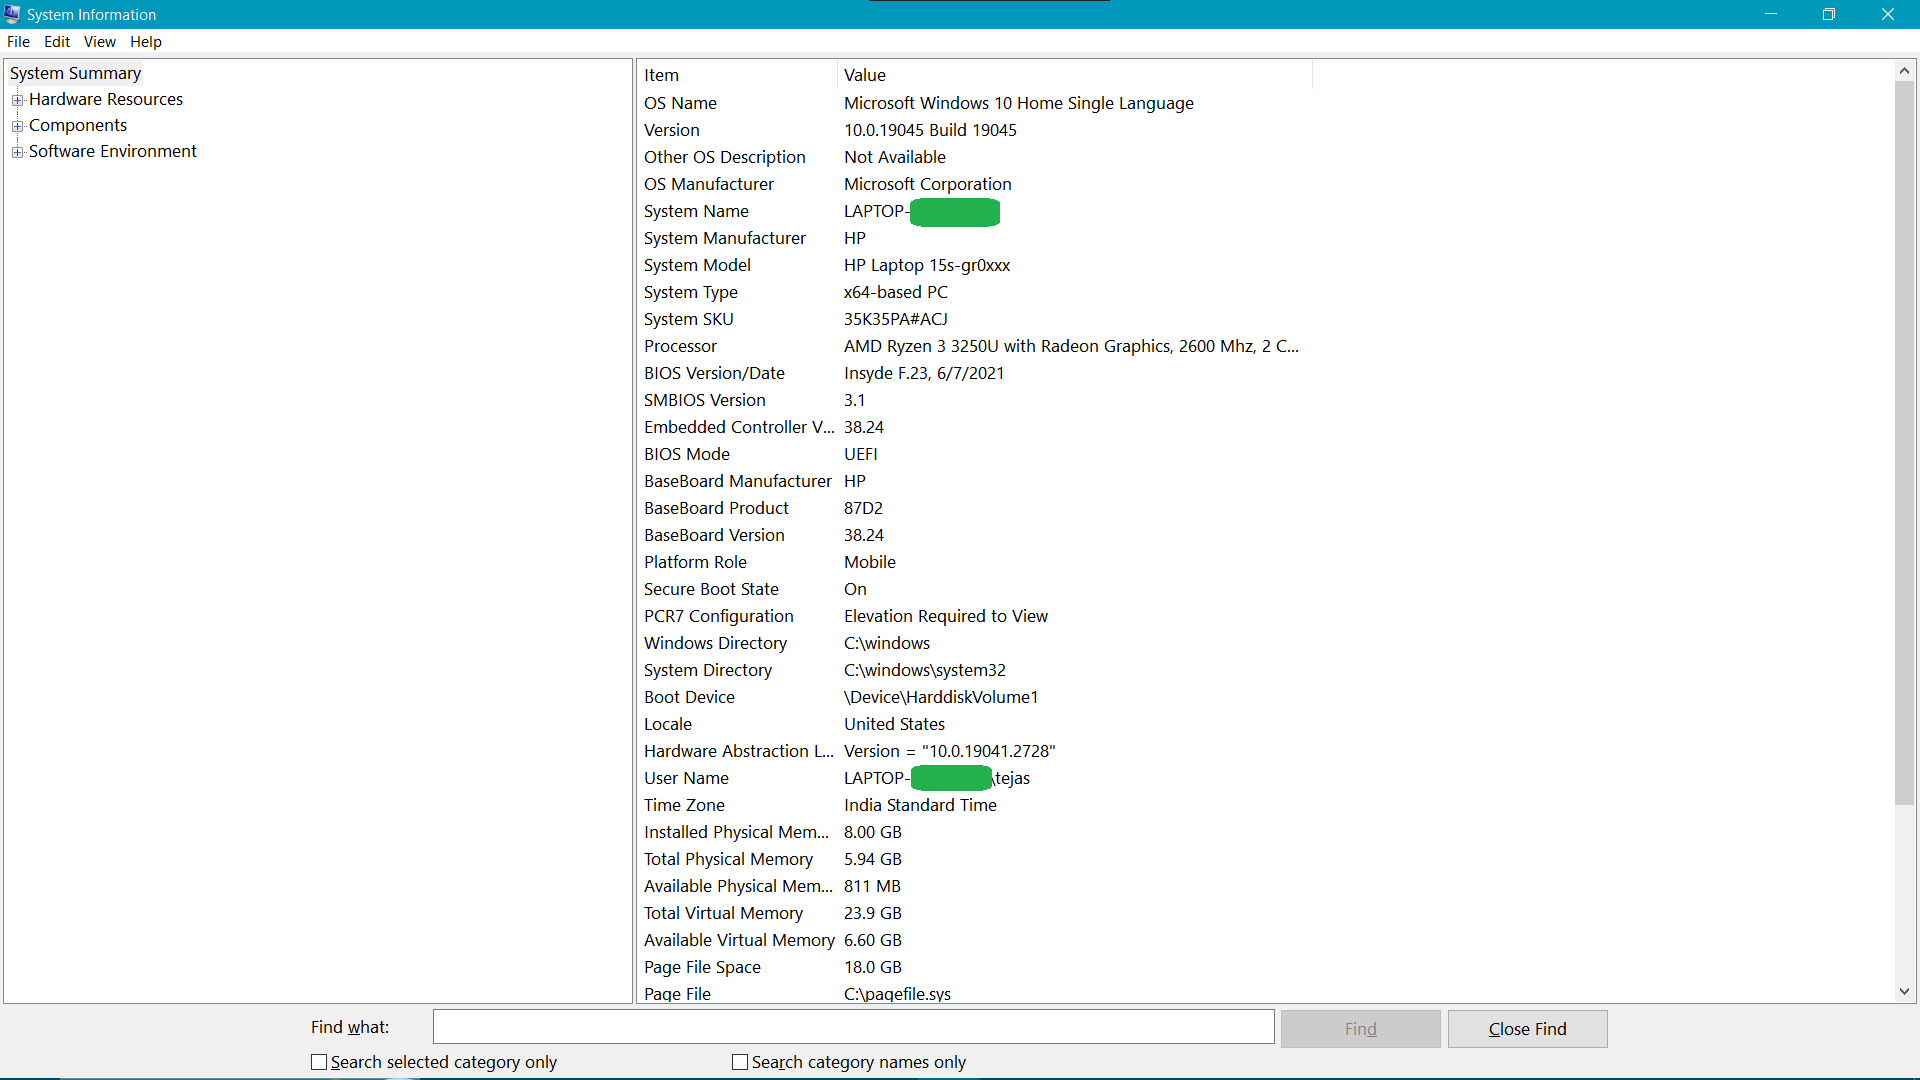Select the OS Manufacturer row
This screenshot has height=1080, width=1920.
[x=975, y=184]
